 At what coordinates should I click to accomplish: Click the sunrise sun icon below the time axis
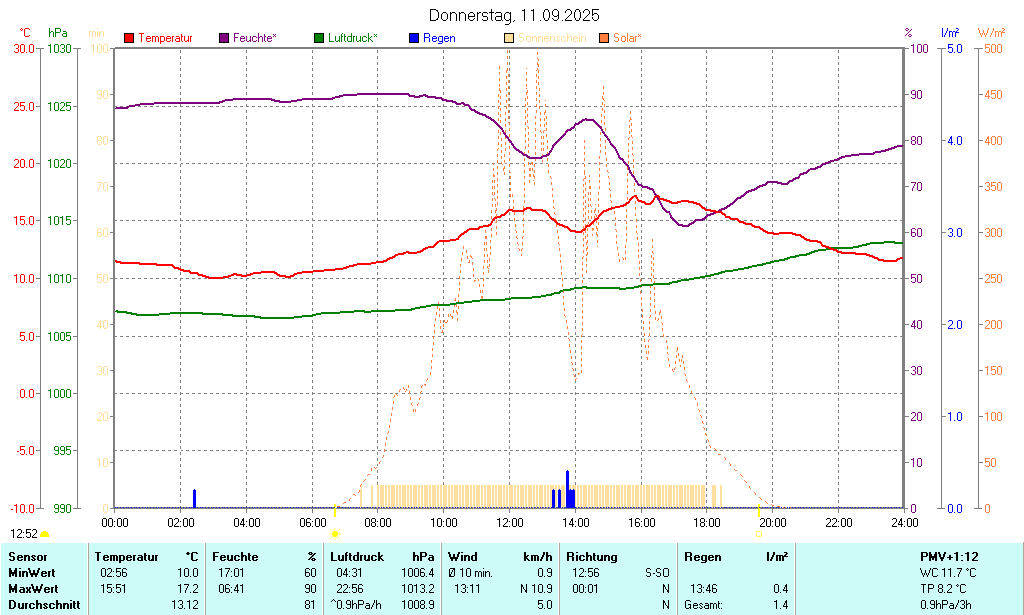pos(335,534)
